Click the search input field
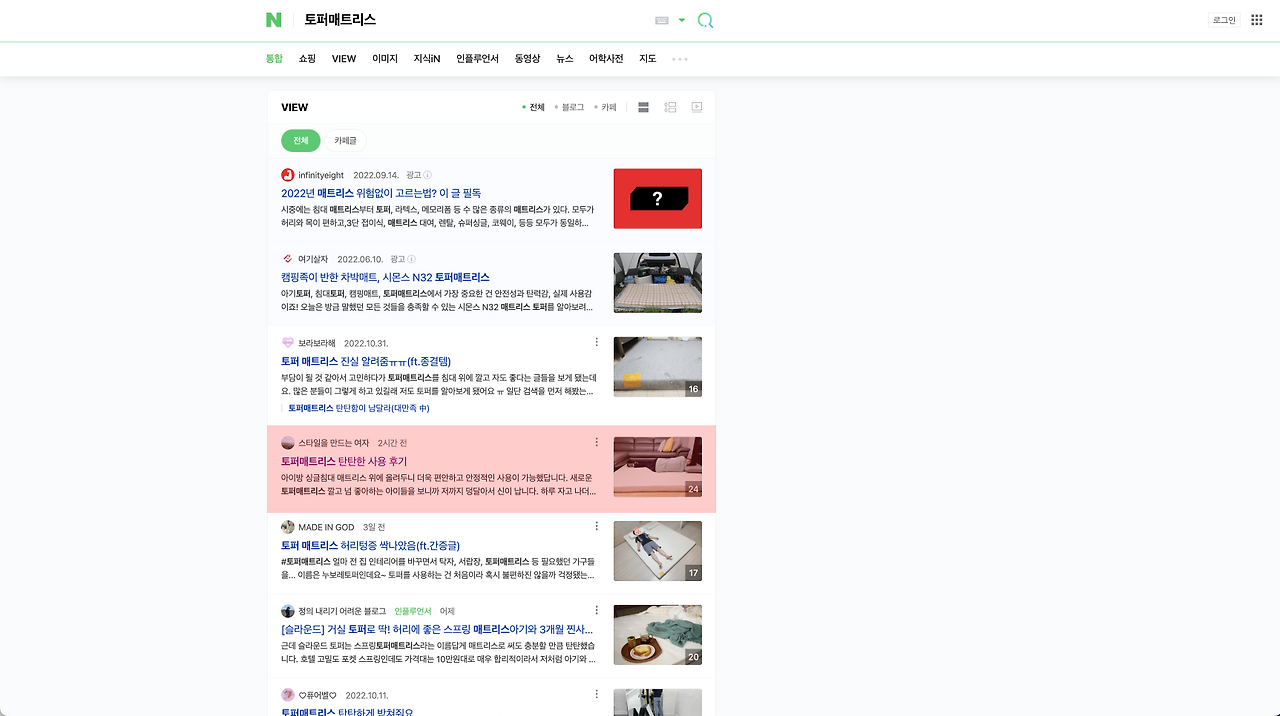The image size is (1280, 716). pyautogui.click(x=450, y=19)
